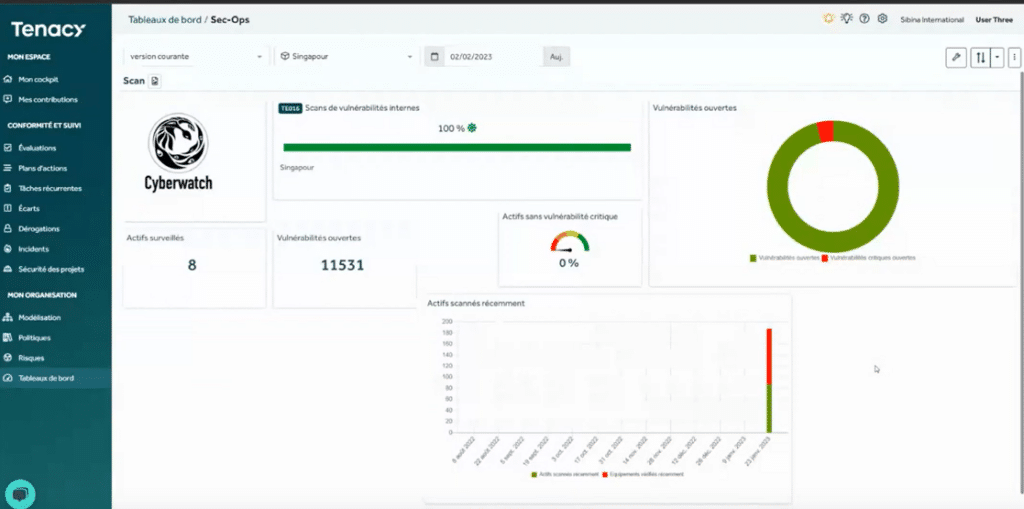Toggle the Équipements vérifiés récemment legend entry
This screenshot has width=1024, height=509.
pyautogui.click(x=643, y=474)
